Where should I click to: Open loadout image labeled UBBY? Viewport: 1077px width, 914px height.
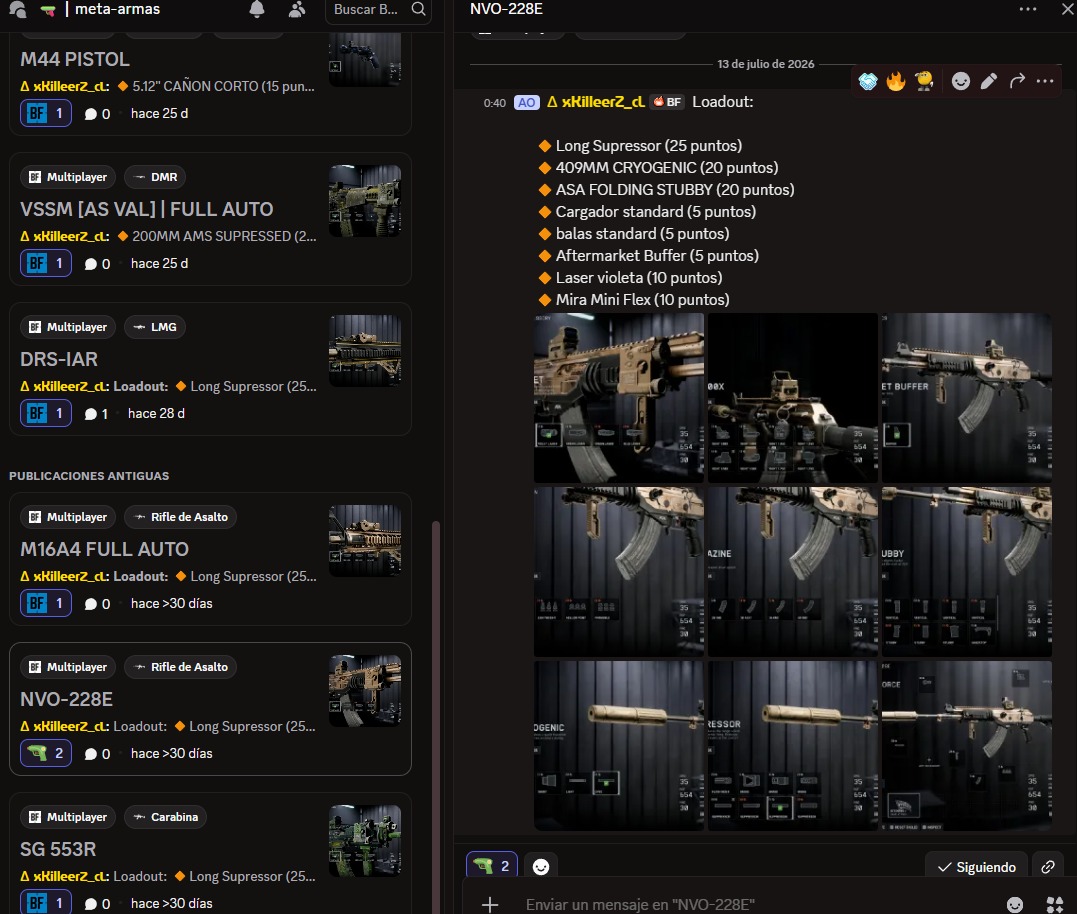966,571
